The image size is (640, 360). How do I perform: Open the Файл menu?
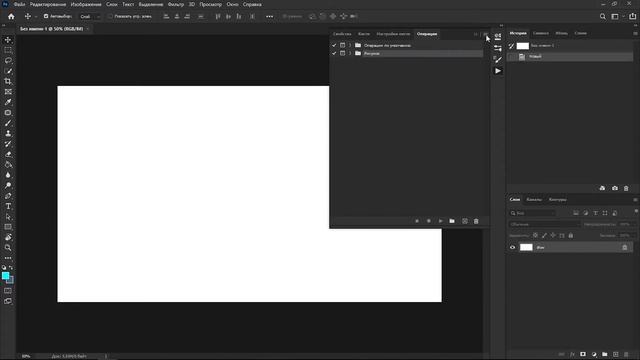[x=19, y=4]
